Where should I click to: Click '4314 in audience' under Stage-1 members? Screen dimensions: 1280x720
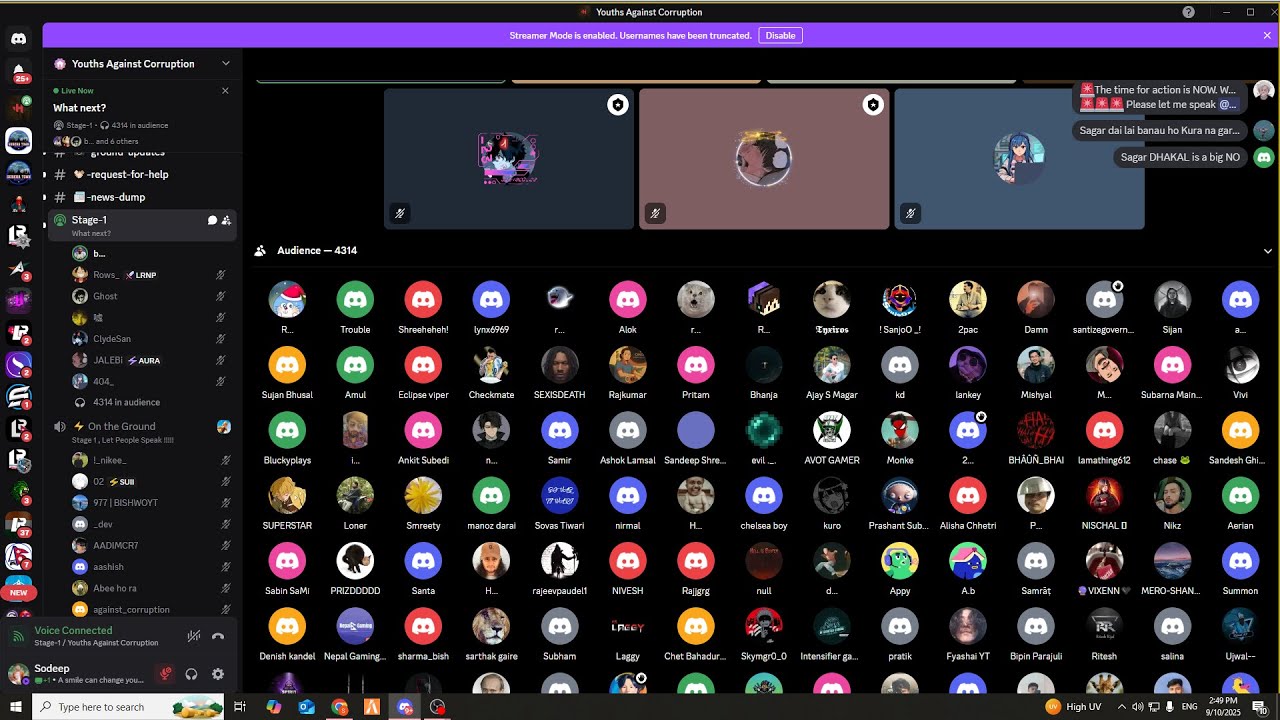point(126,402)
